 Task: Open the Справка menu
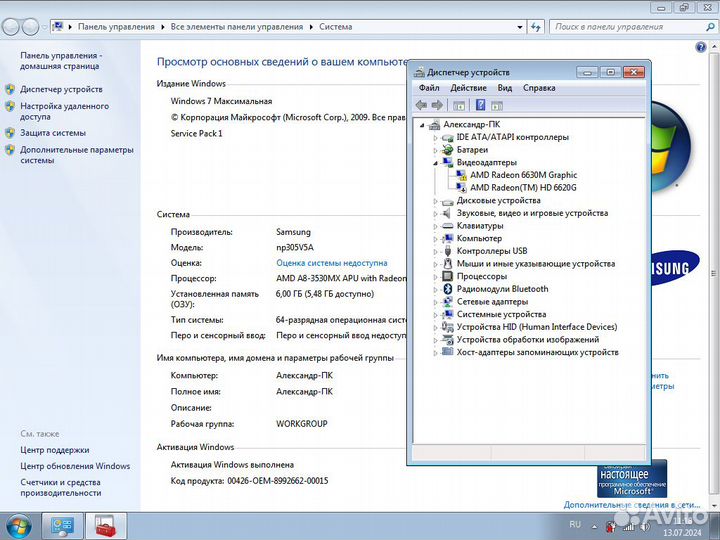click(x=539, y=88)
